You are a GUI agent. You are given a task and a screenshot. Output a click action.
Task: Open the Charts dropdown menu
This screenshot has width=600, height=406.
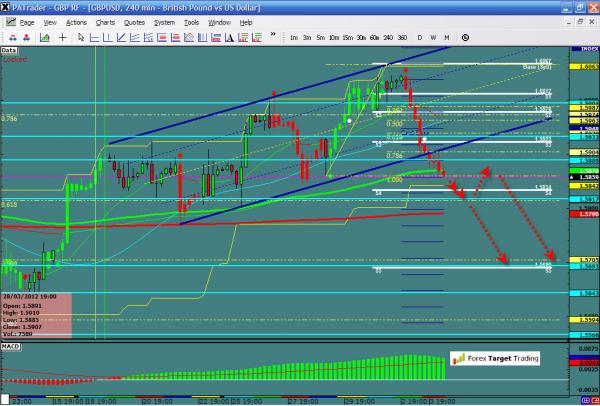(x=104, y=21)
